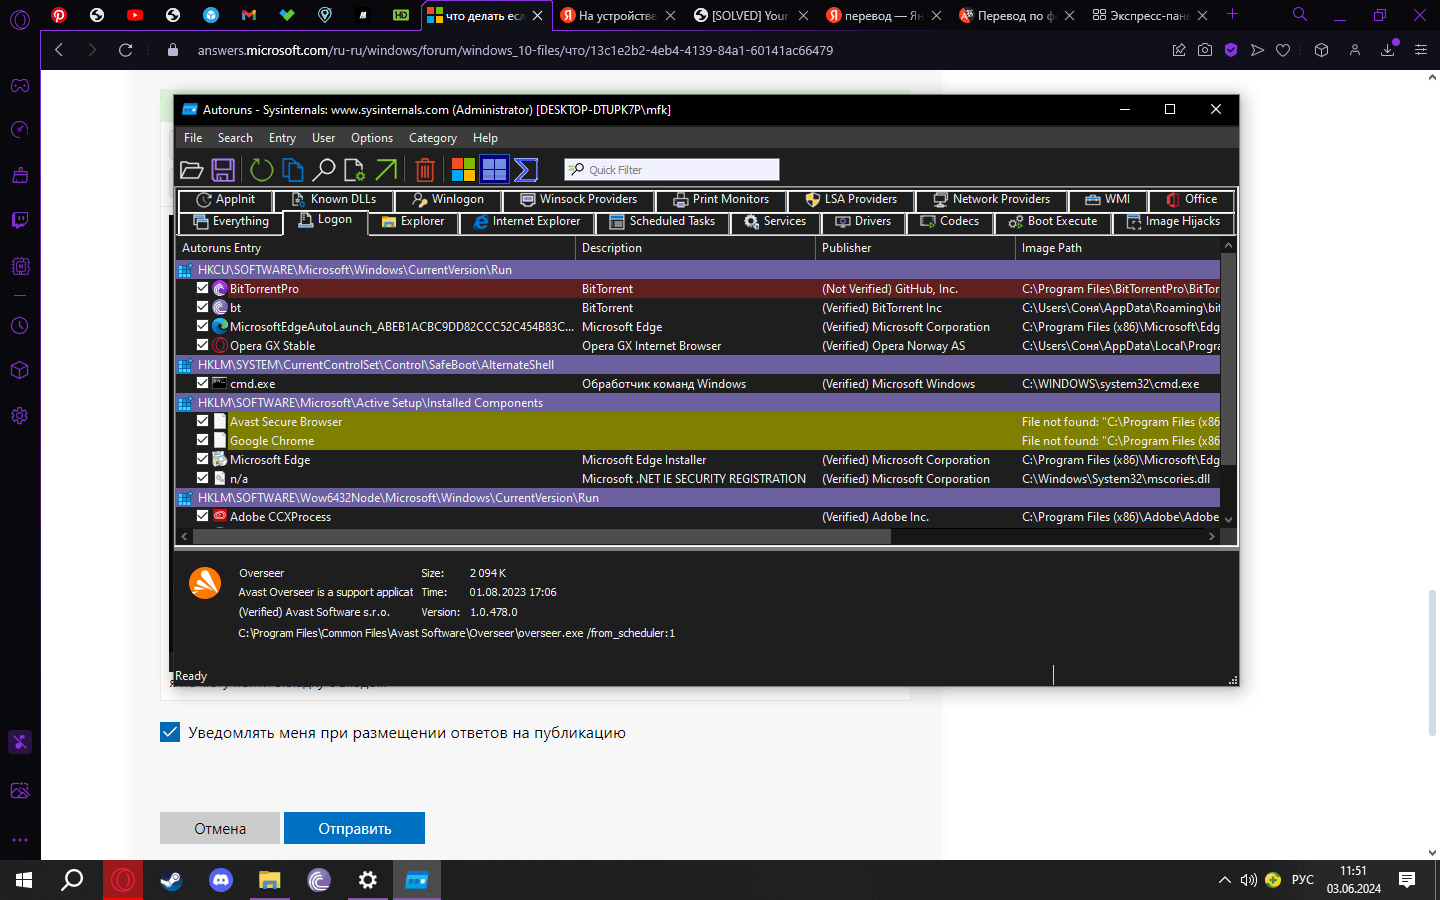Click the Publisher column header

(916, 248)
